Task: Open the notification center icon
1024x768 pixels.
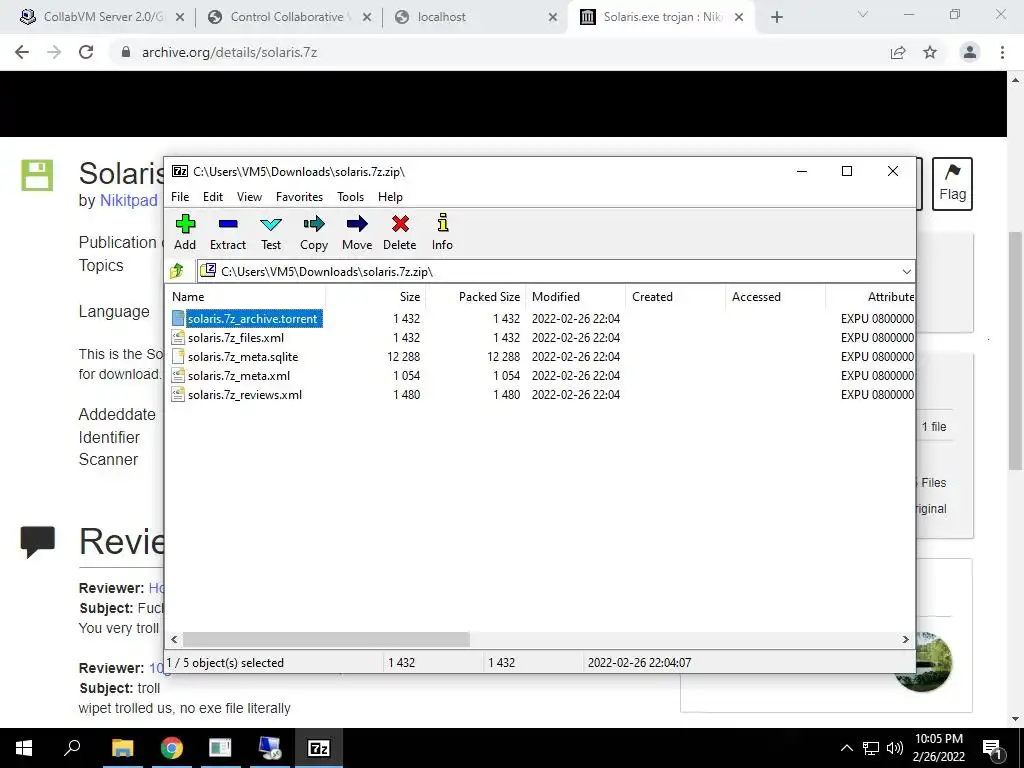Action: [x=992, y=748]
